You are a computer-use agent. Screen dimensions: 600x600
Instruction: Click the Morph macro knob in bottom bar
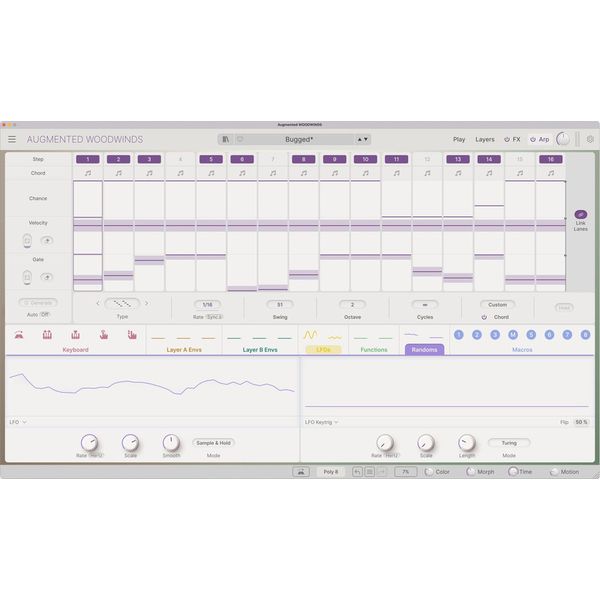pyautogui.click(x=470, y=472)
